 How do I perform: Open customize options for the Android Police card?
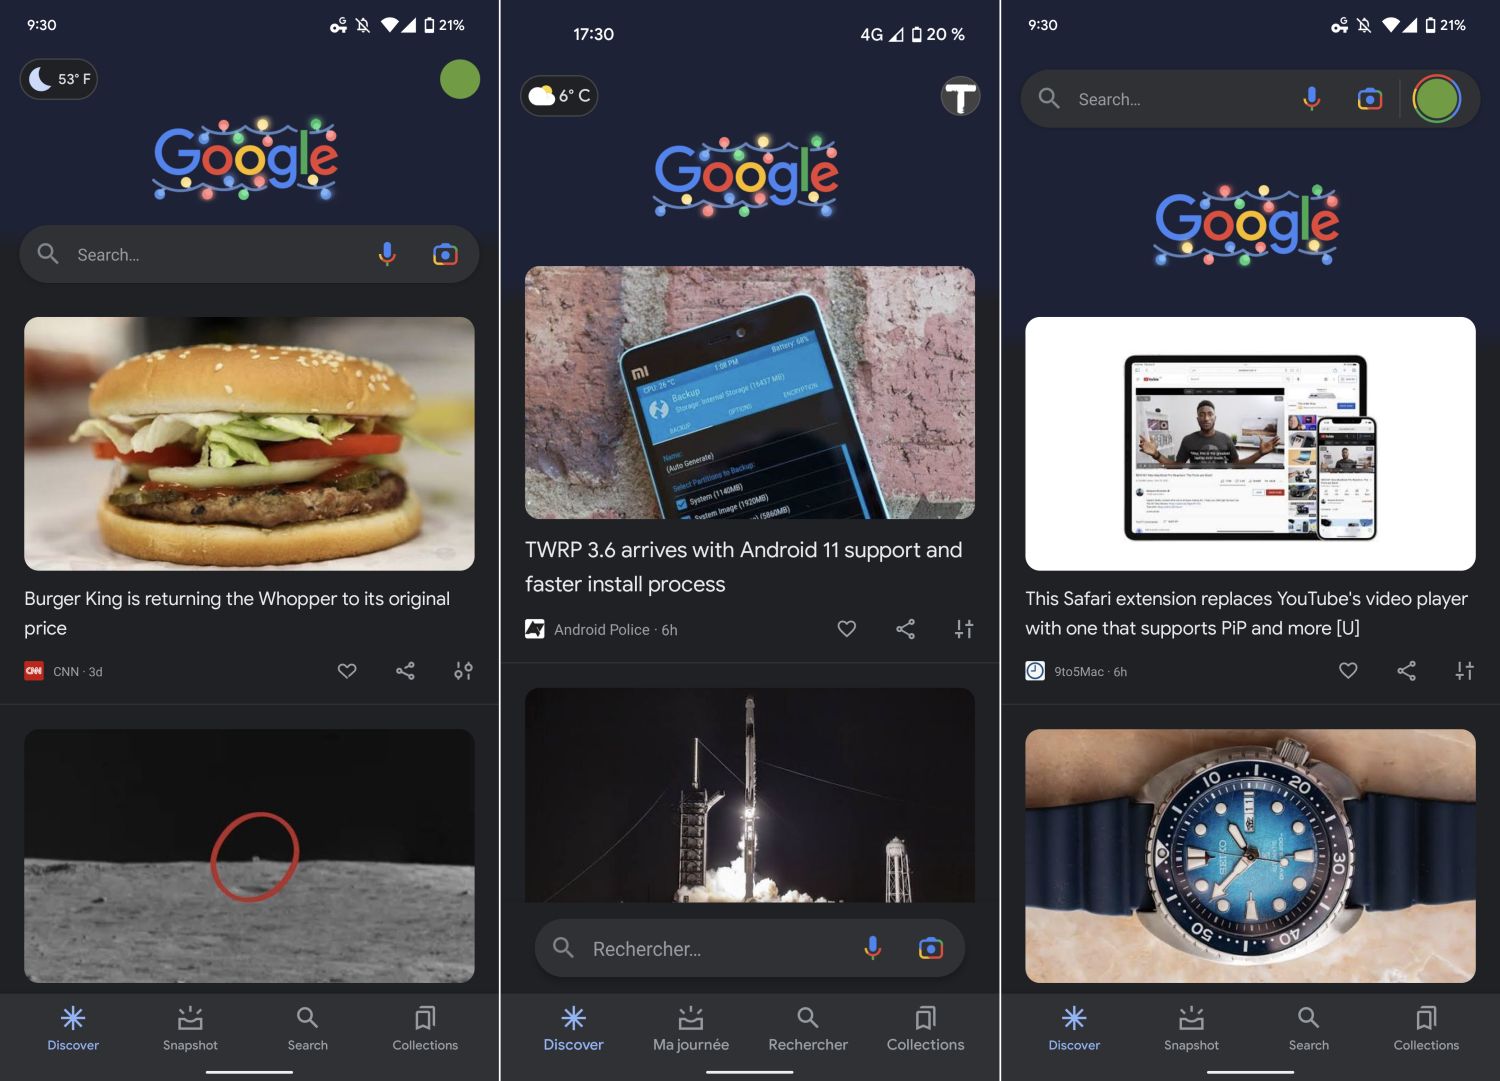pos(964,629)
